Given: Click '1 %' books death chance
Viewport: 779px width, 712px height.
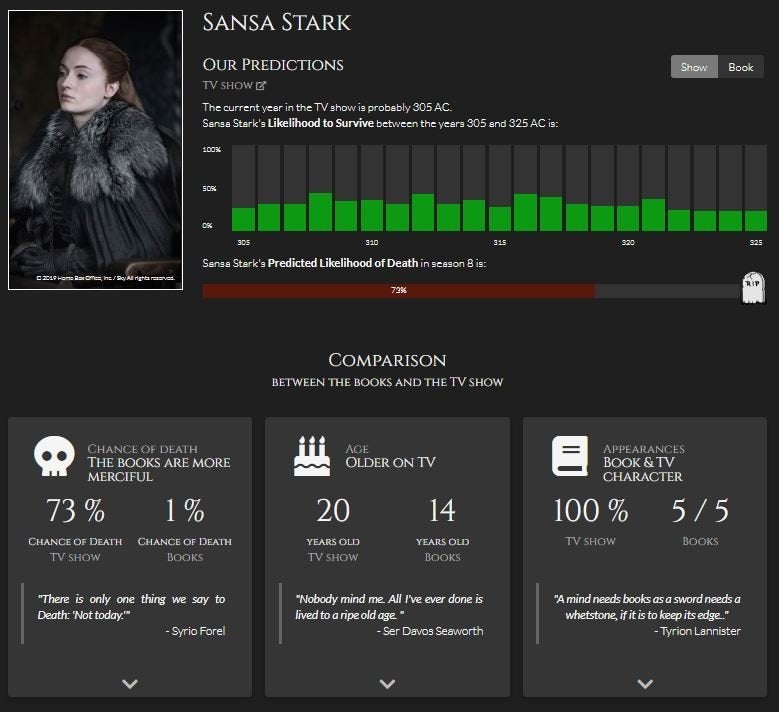Looking at the screenshot, I should coord(184,510).
